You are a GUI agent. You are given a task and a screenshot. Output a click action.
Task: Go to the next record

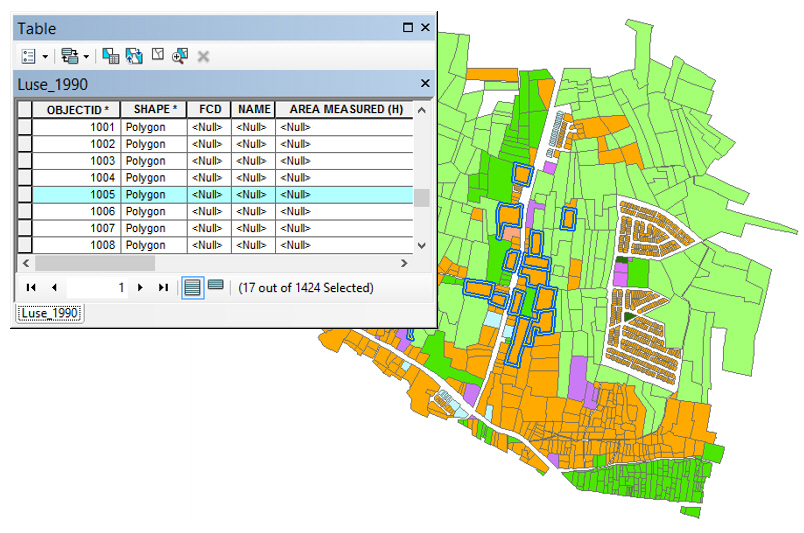coord(140,288)
